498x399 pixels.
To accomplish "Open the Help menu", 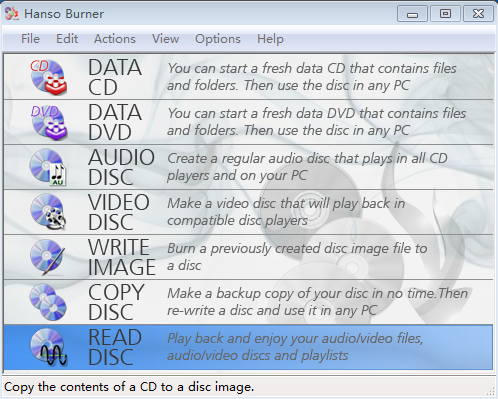I will coord(270,39).
